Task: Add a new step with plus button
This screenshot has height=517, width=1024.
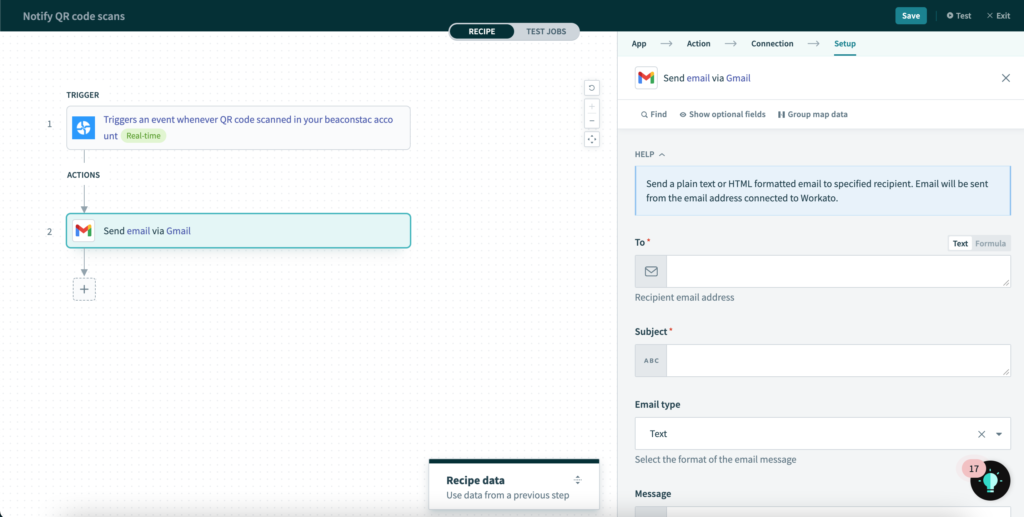Action: (x=84, y=289)
